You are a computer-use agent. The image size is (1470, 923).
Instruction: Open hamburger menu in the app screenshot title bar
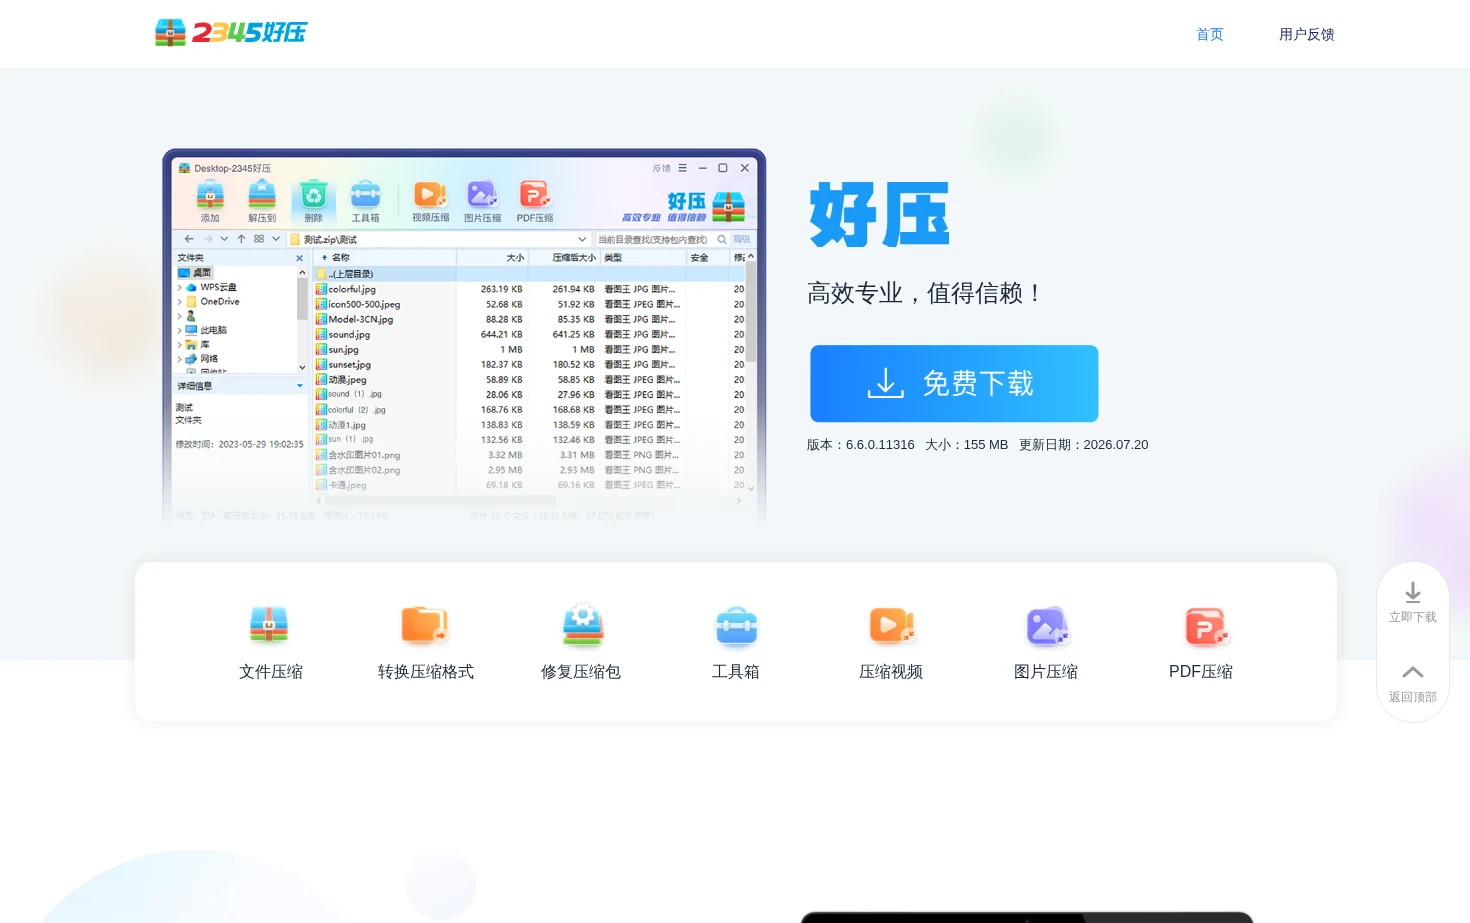coord(682,168)
